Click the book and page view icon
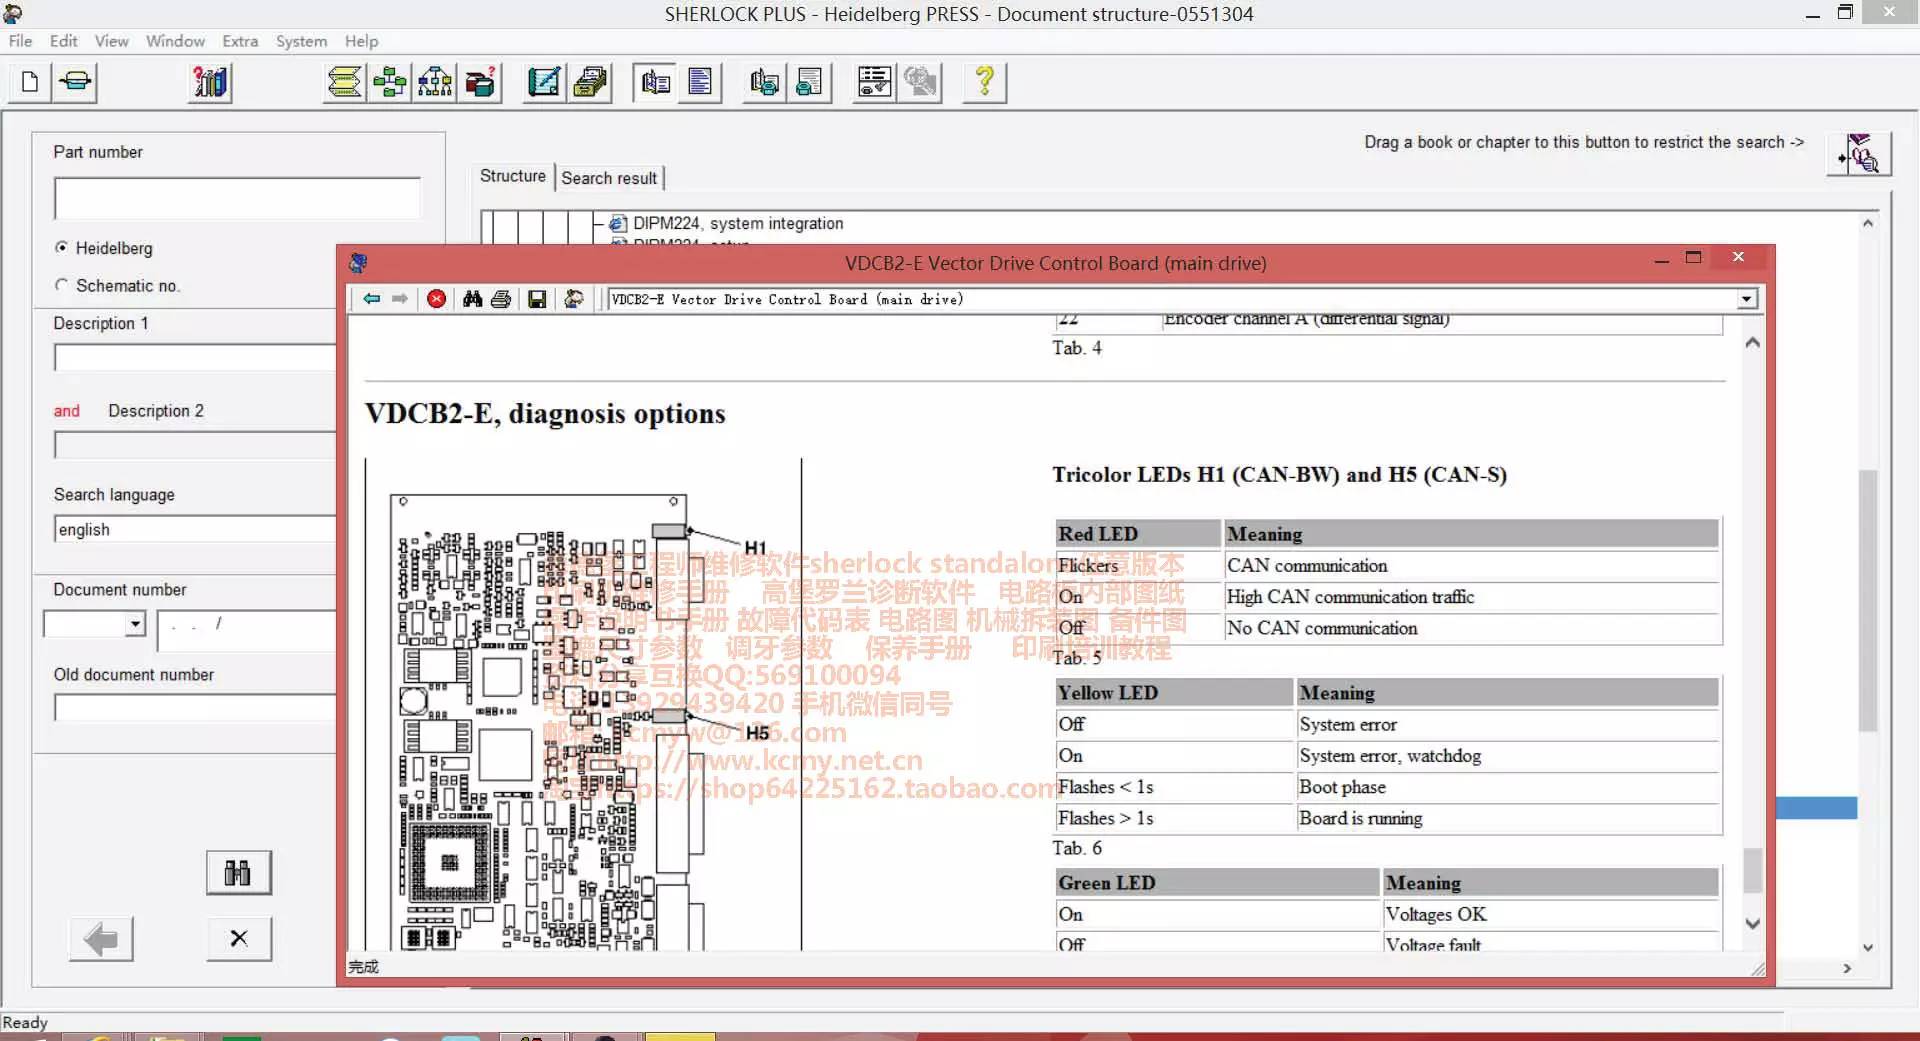1920x1041 pixels. (x=655, y=82)
